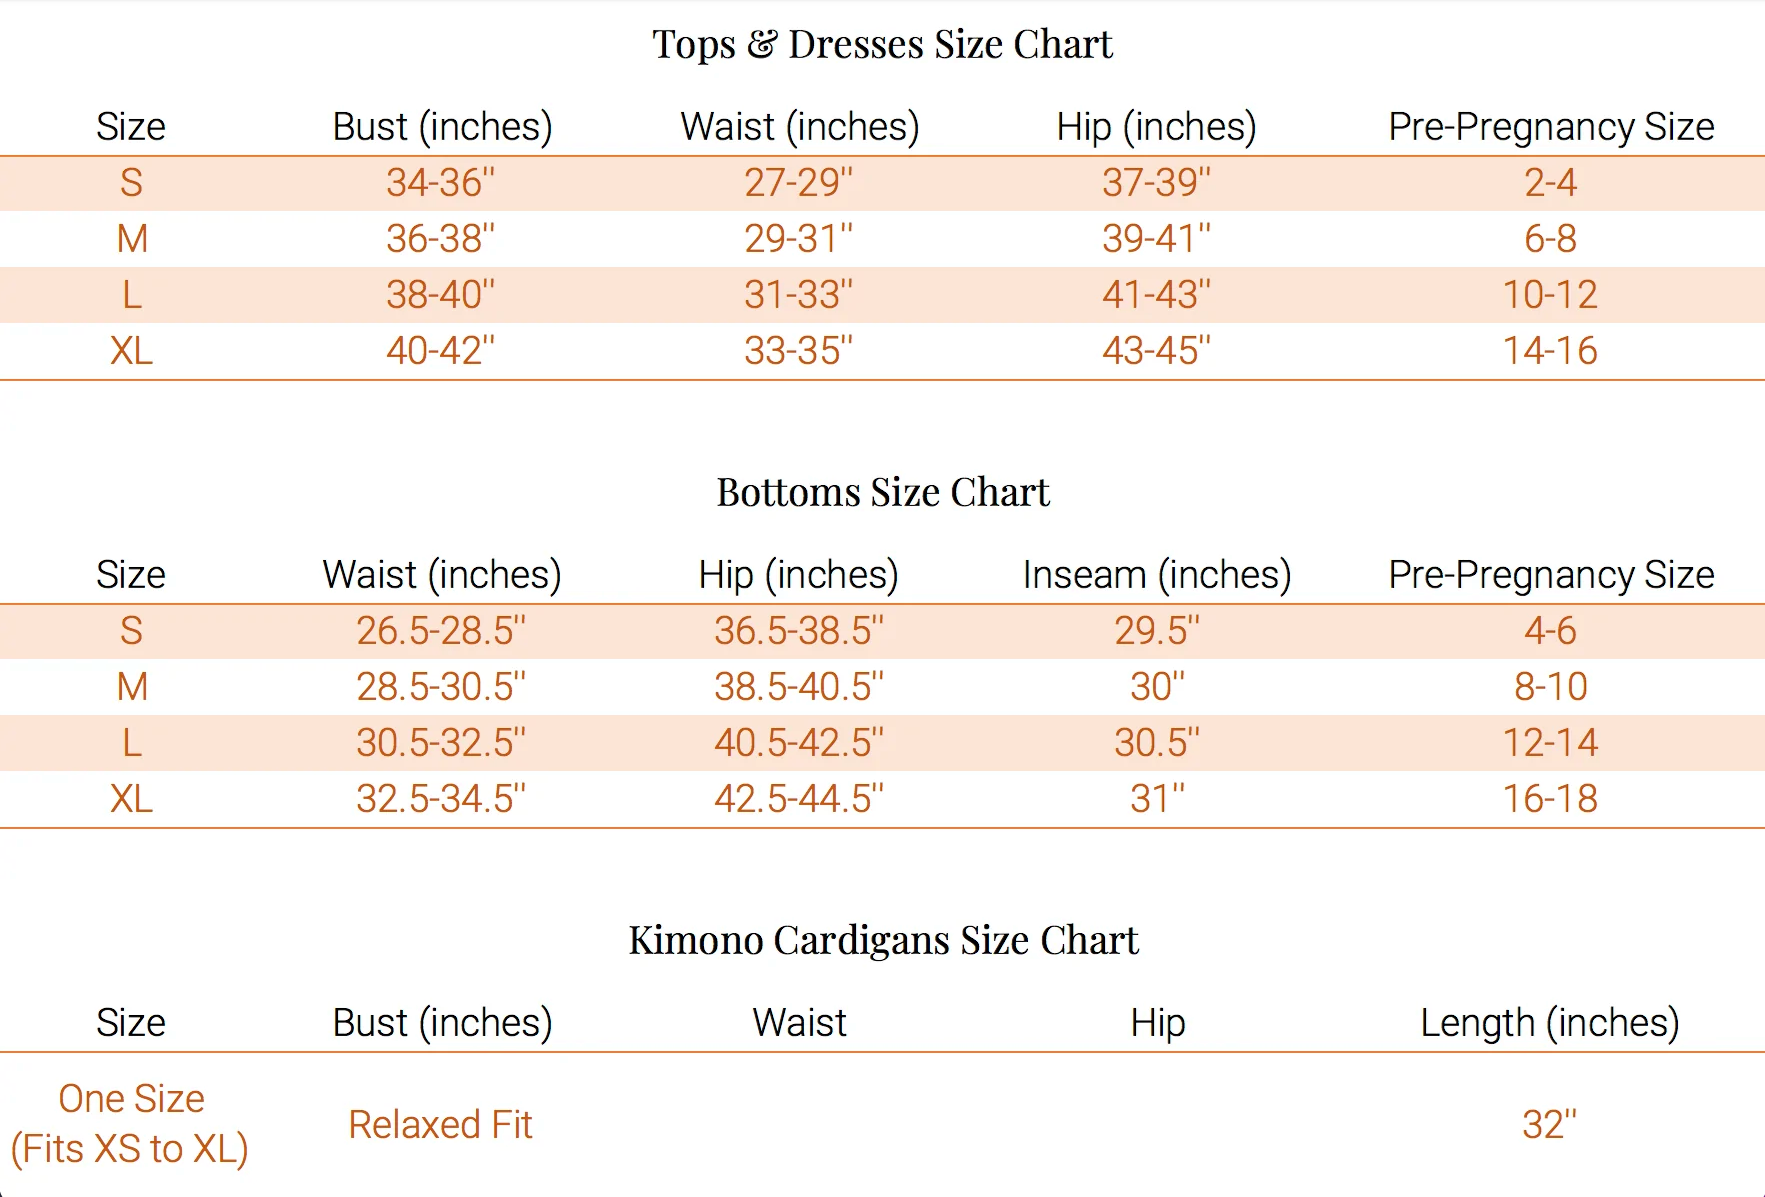1765x1197 pixels.
Task: Click the 16-18 pre-pregnancy size value
Action: 1550,799
